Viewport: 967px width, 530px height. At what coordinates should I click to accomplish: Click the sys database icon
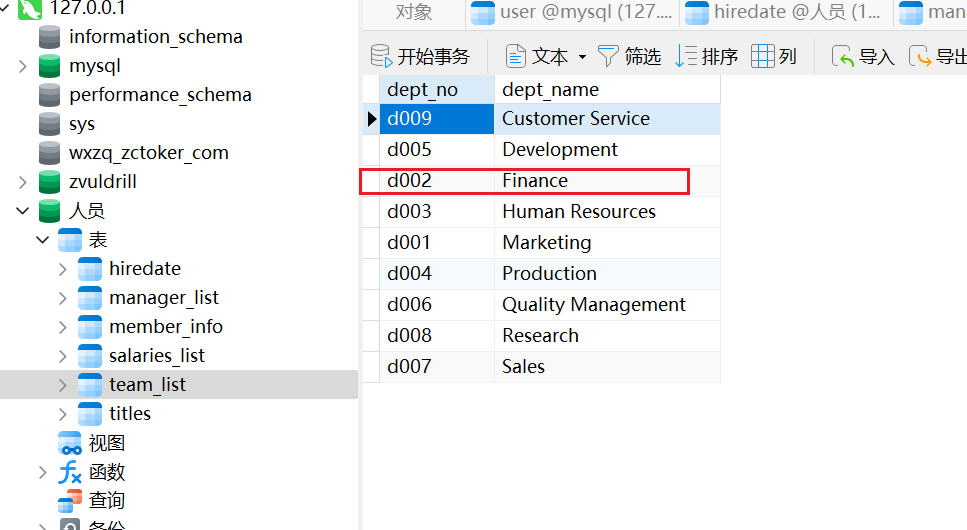point(49,124)
